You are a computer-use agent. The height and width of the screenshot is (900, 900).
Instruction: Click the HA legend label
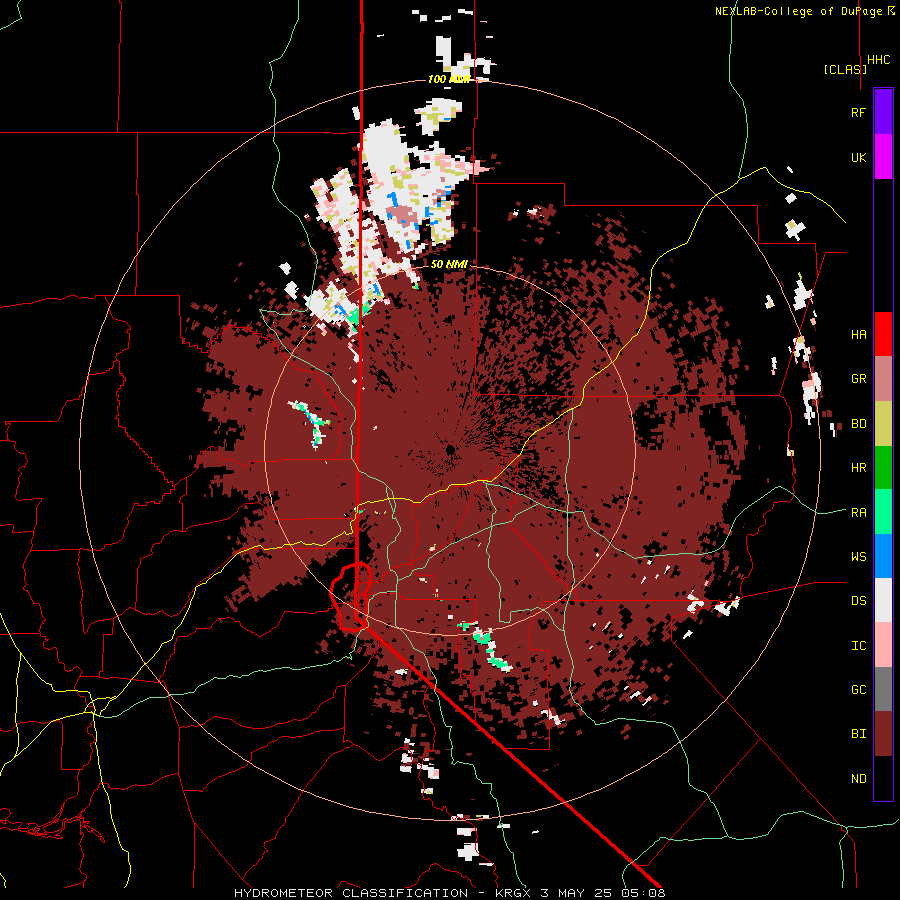858,335
